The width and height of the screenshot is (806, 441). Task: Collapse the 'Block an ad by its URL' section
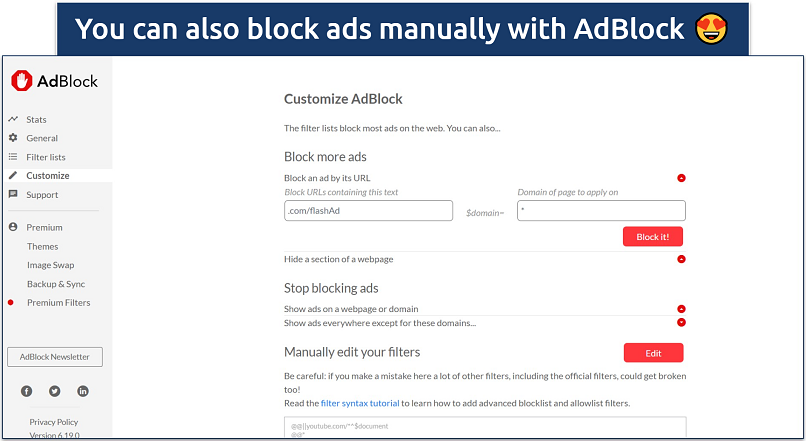coord(681,178)
